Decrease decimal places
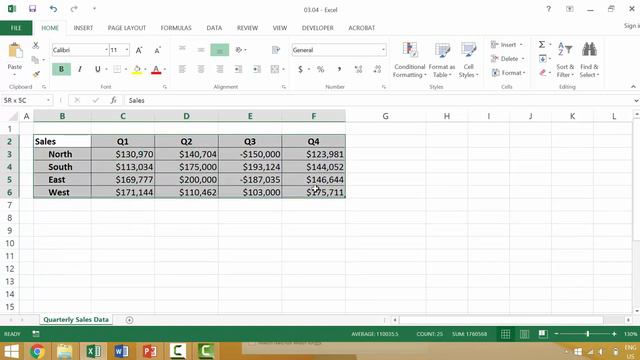 [x=378, y=69]
